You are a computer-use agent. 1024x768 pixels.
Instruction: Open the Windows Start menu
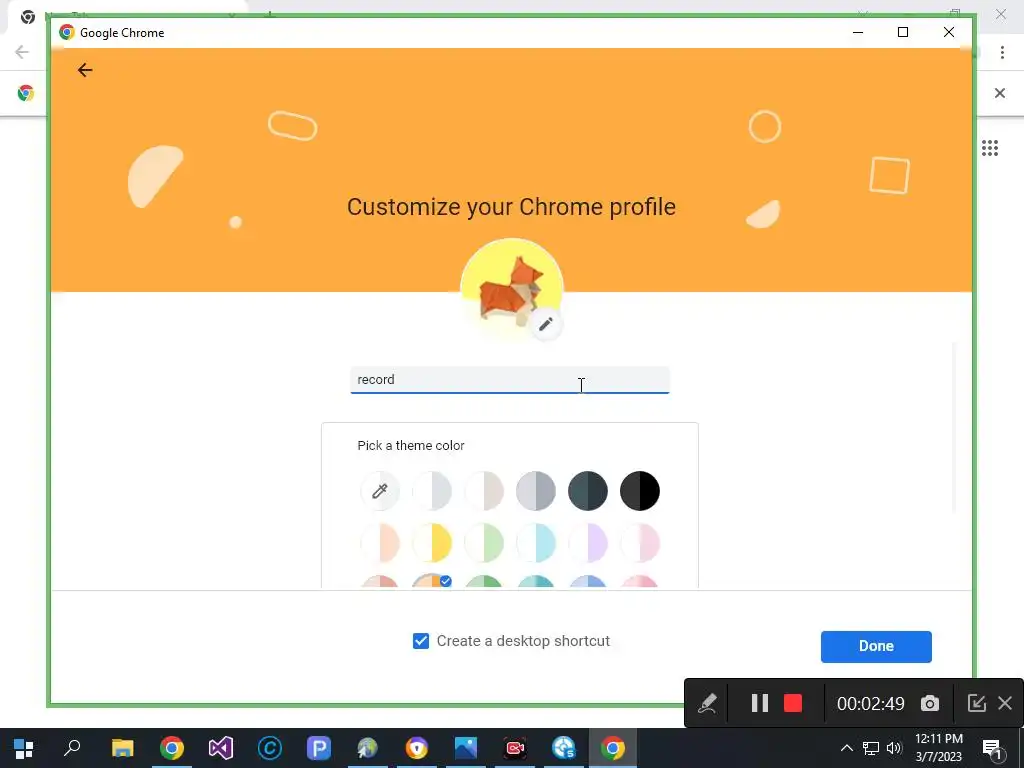tap(24, 748)
